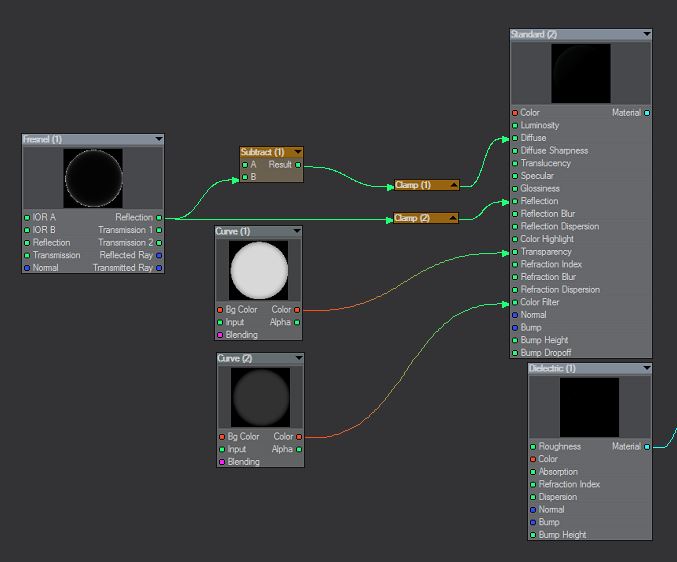Image resolution: width=677 pixels, height=562 pixels.
Task: Select the Curve (2) node title bar
Action: [250, 358]
